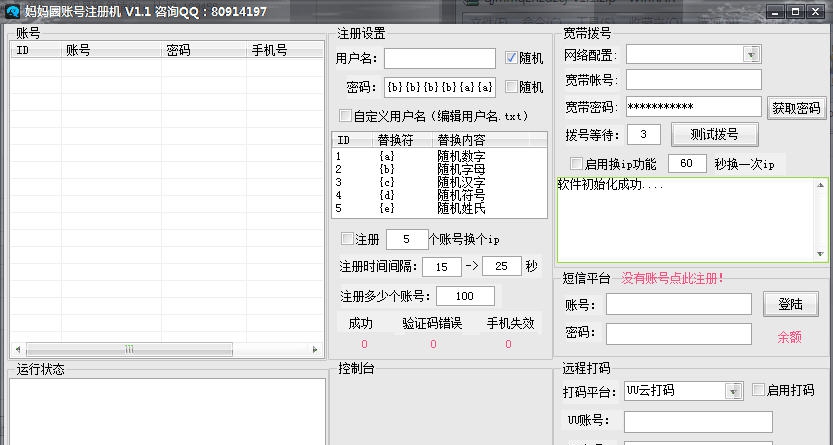Open the 没有账号点此注册! link
Viewport: 833px width, 445px height.
[x=673, y=279]
